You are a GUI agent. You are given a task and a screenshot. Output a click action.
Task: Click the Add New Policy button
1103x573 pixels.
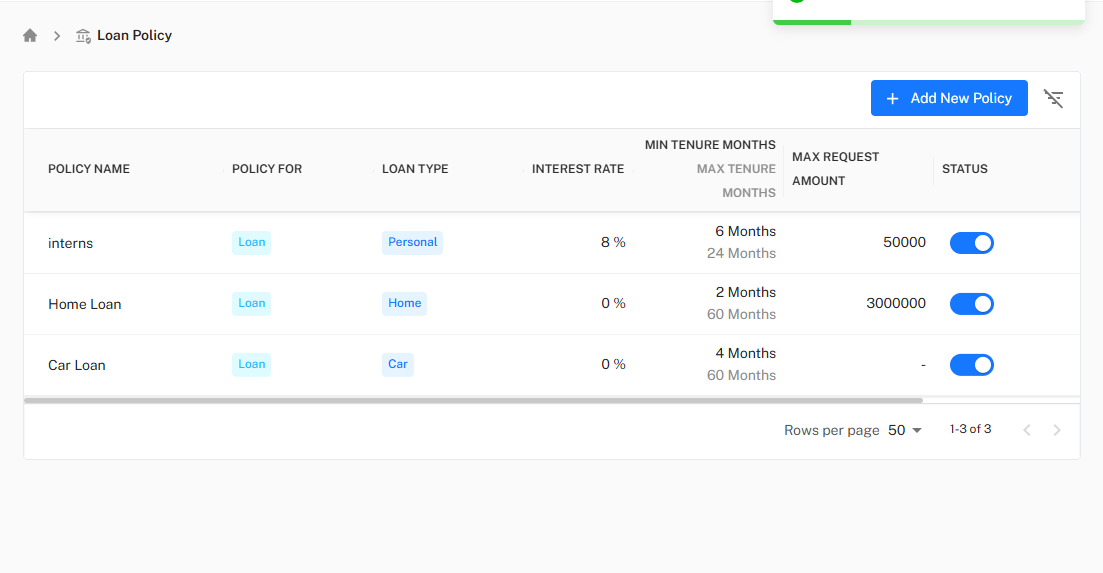click(949, 98)
